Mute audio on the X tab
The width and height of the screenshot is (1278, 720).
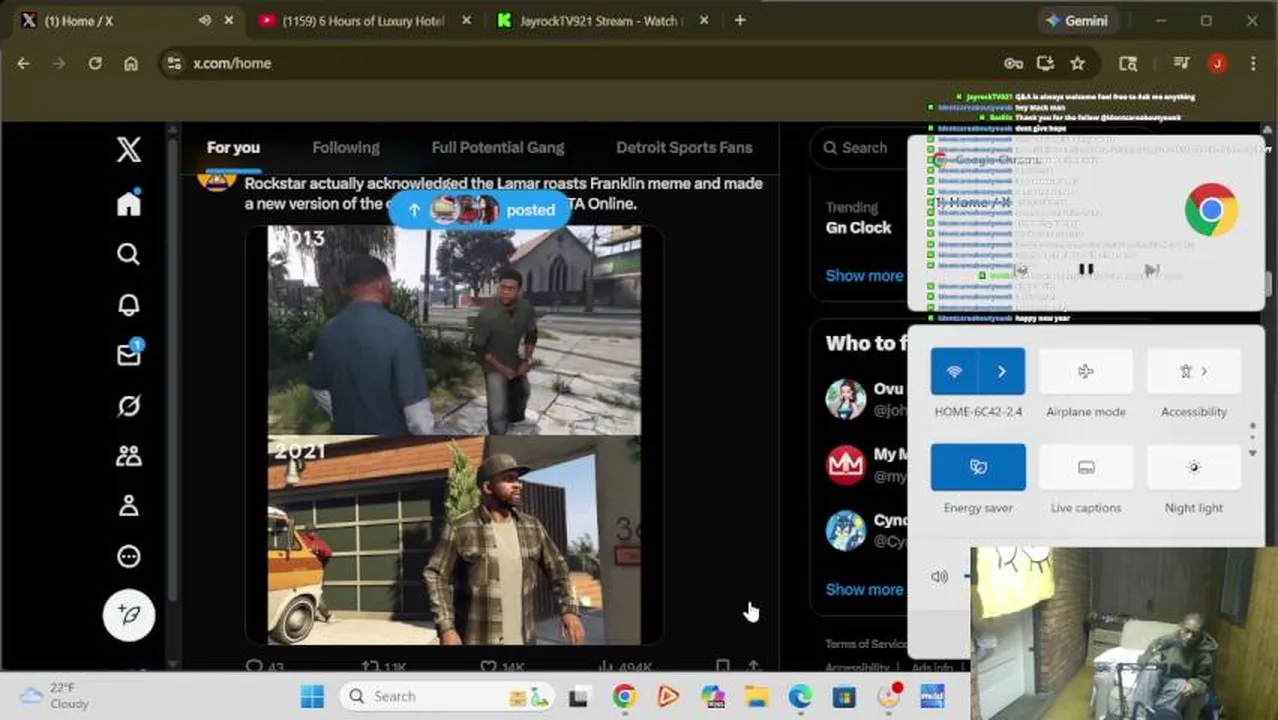205,20
